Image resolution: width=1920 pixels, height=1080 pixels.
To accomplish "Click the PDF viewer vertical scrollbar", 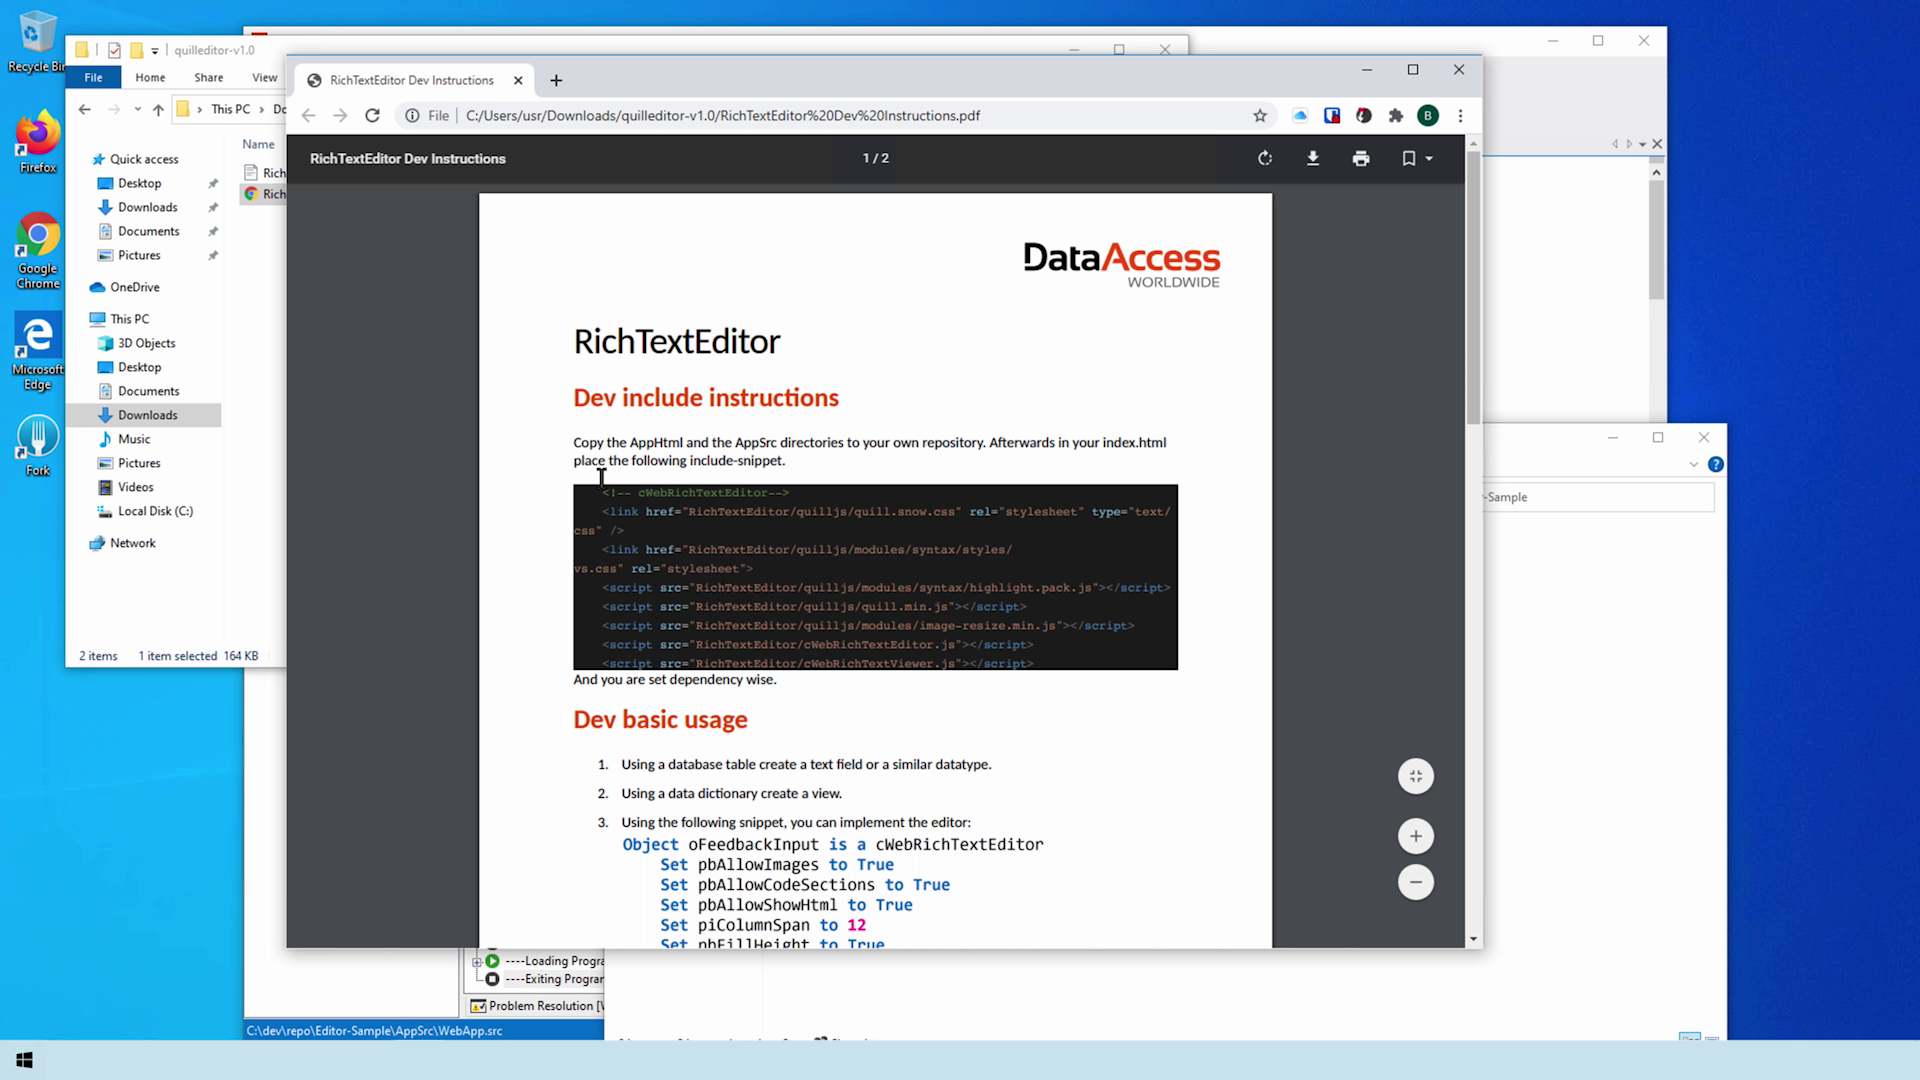I will (x=1473, y=290).
